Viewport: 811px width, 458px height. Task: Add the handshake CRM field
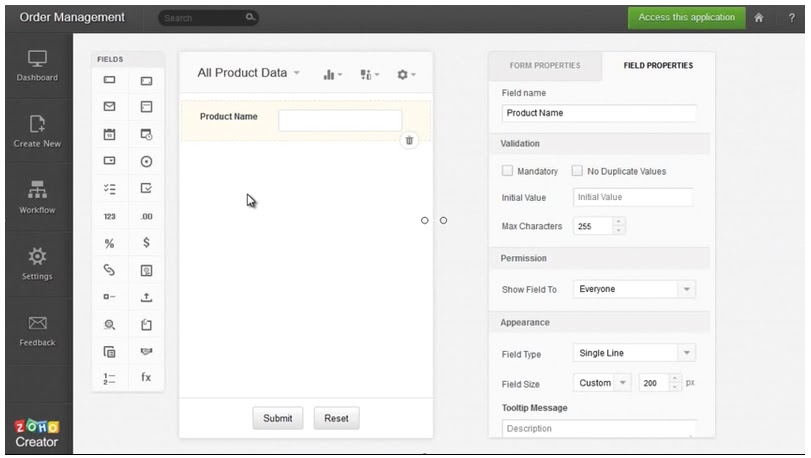[146, 352]
